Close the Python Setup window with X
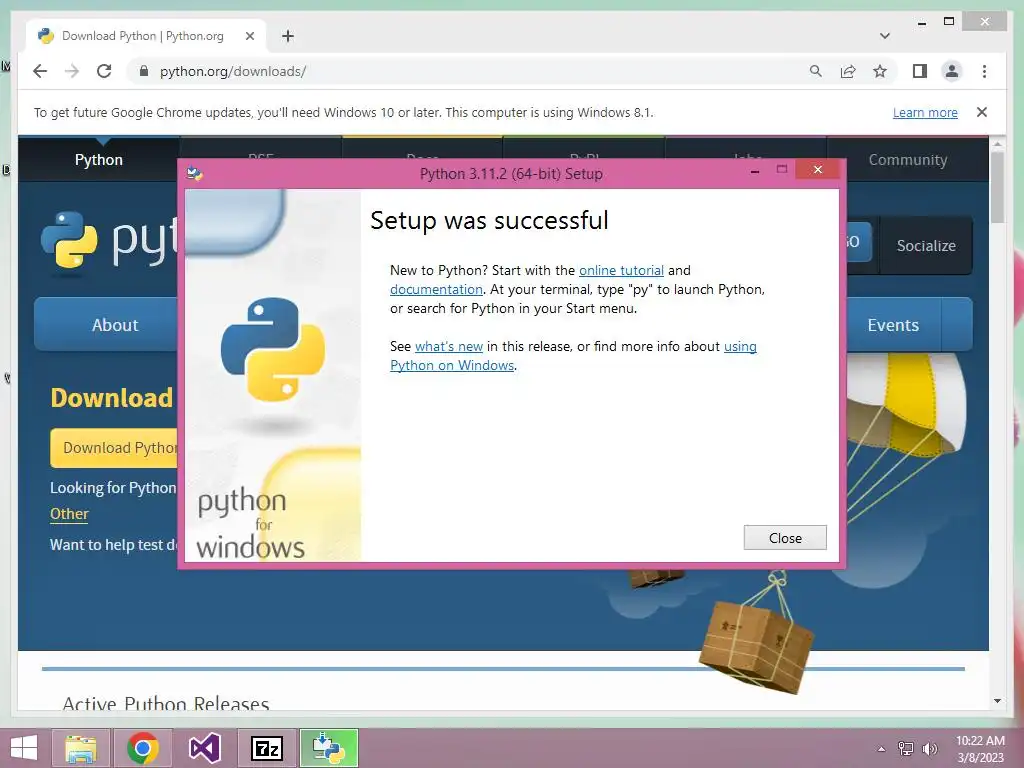The image size is (1024, 768). click(x=818, y=170)
